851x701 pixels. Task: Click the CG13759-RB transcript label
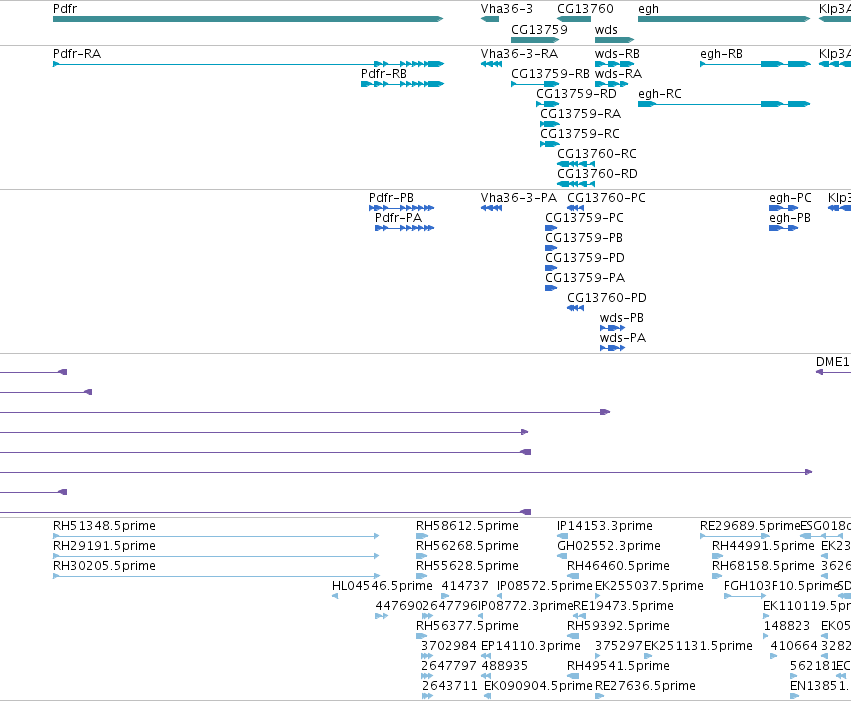coord(550,74)
